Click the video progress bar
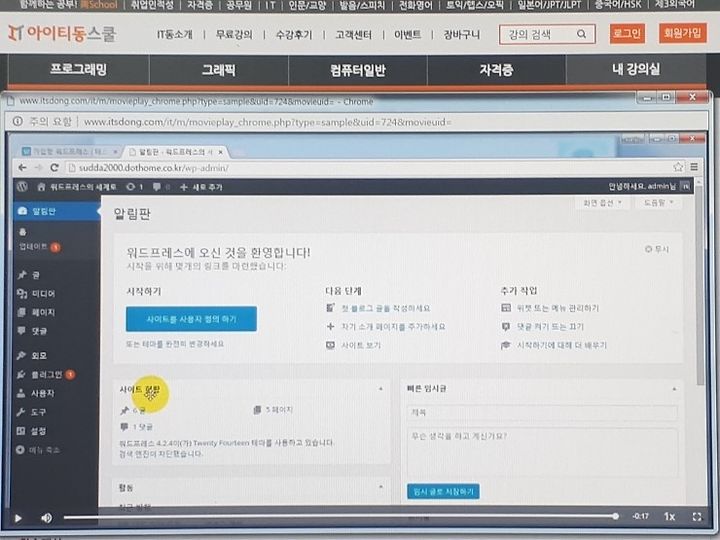Image resolution: width=720 pixels, height=540 pixels. coord(341,517)
